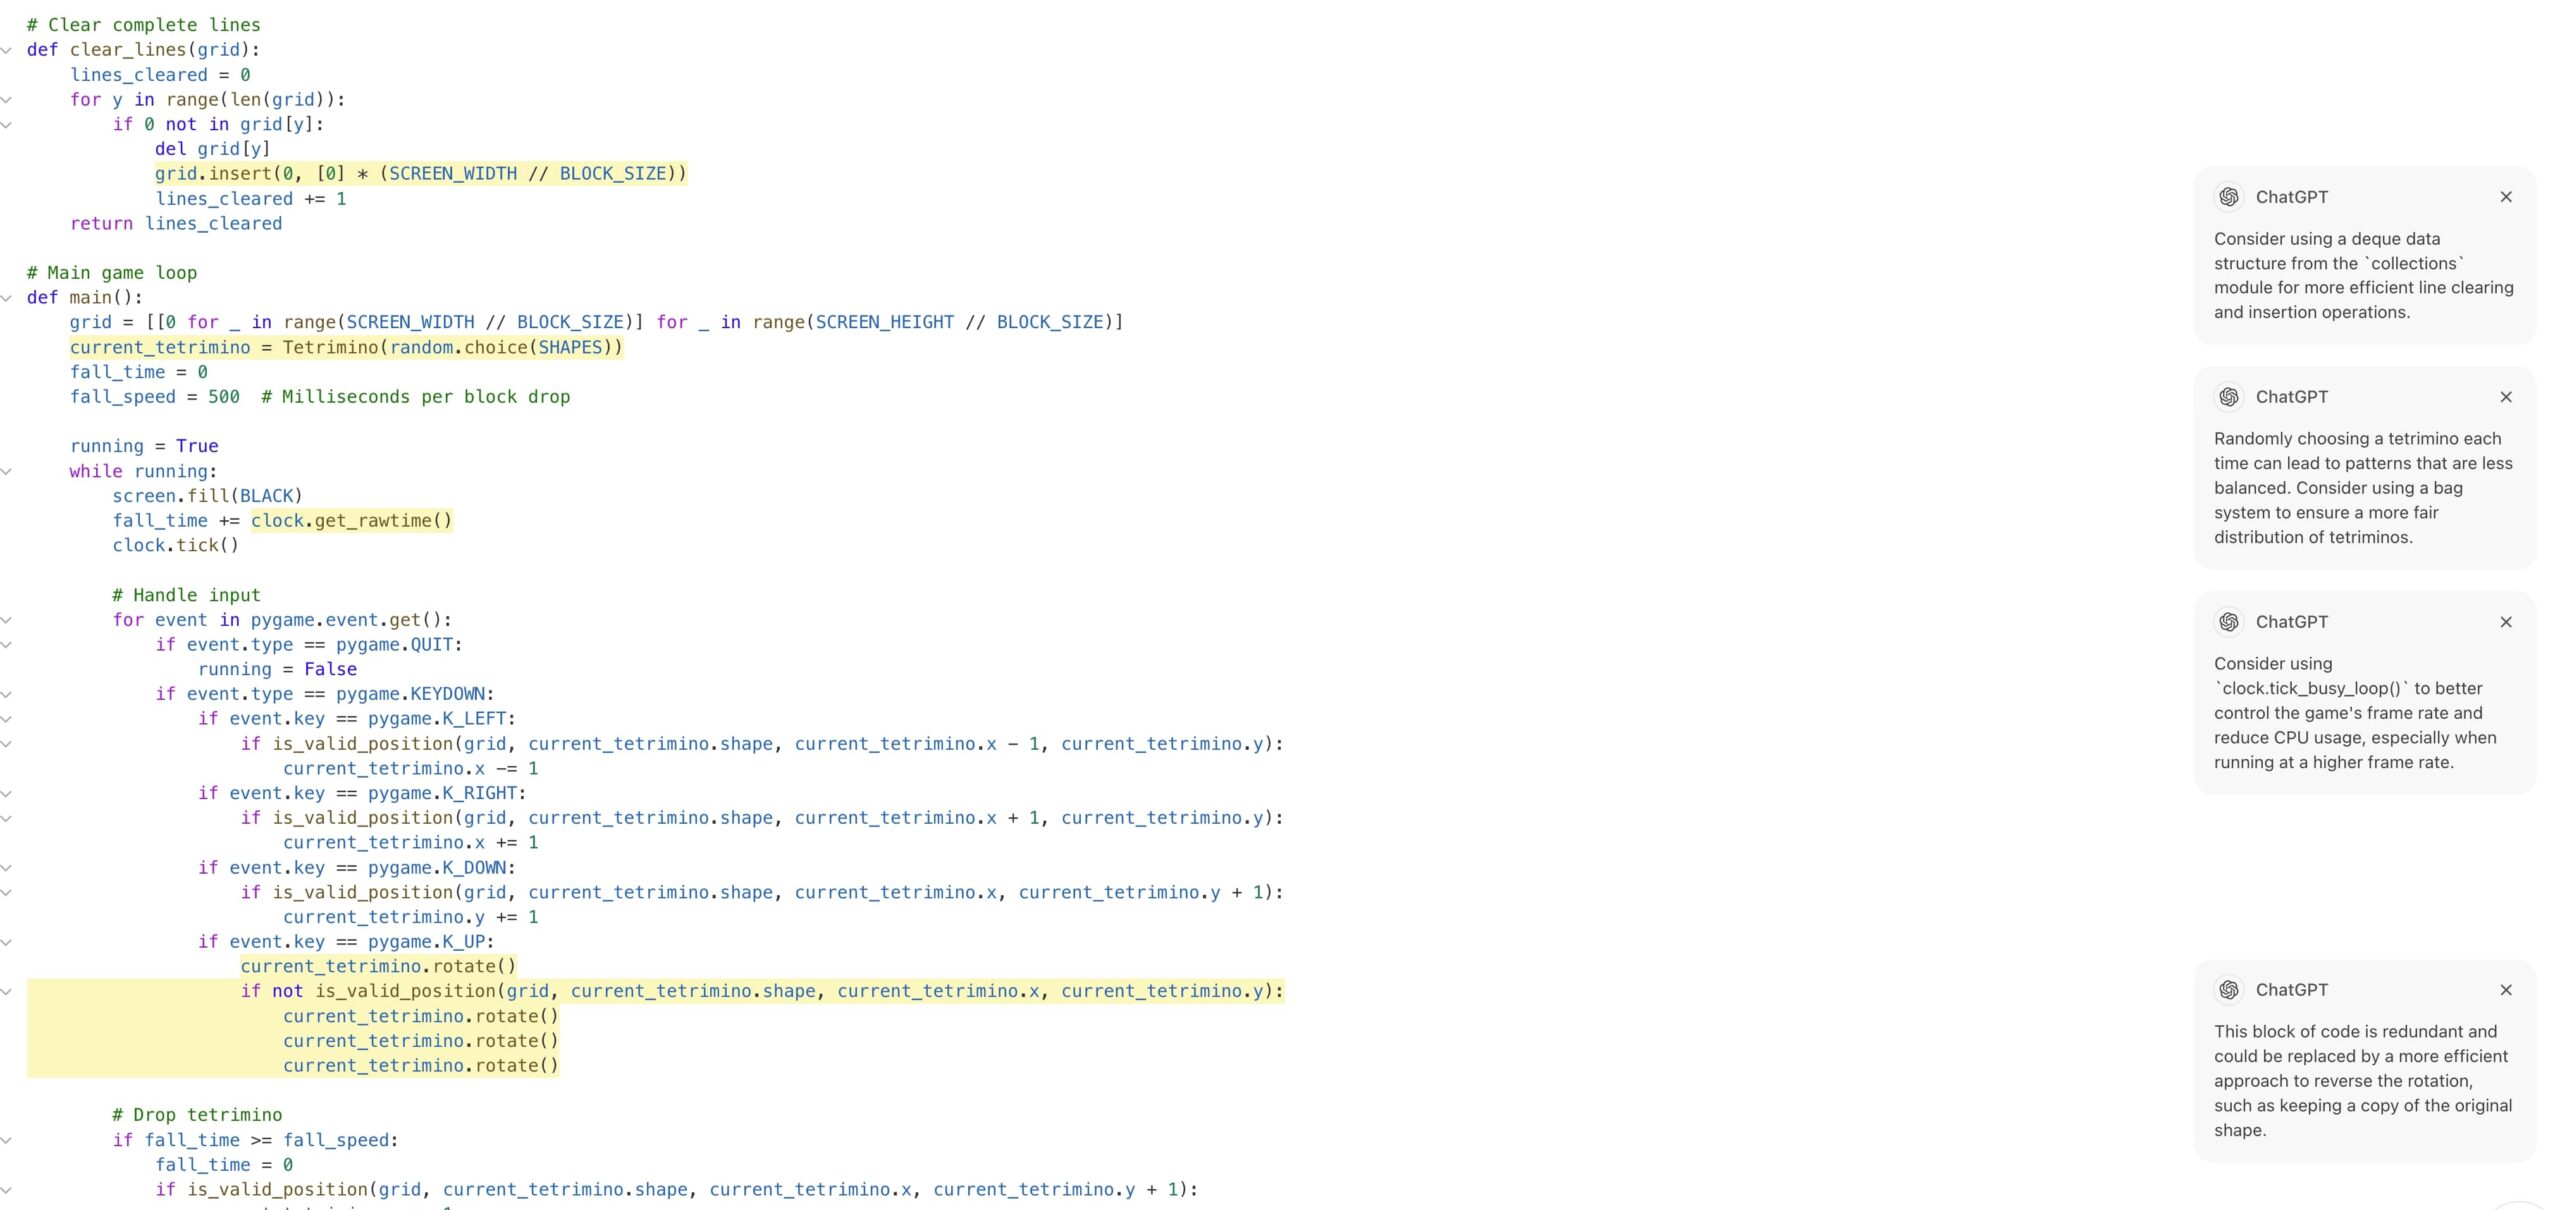Open the deque data structure comment card
This screenshot has height=1210, width=2560.
coord(2364,255)
